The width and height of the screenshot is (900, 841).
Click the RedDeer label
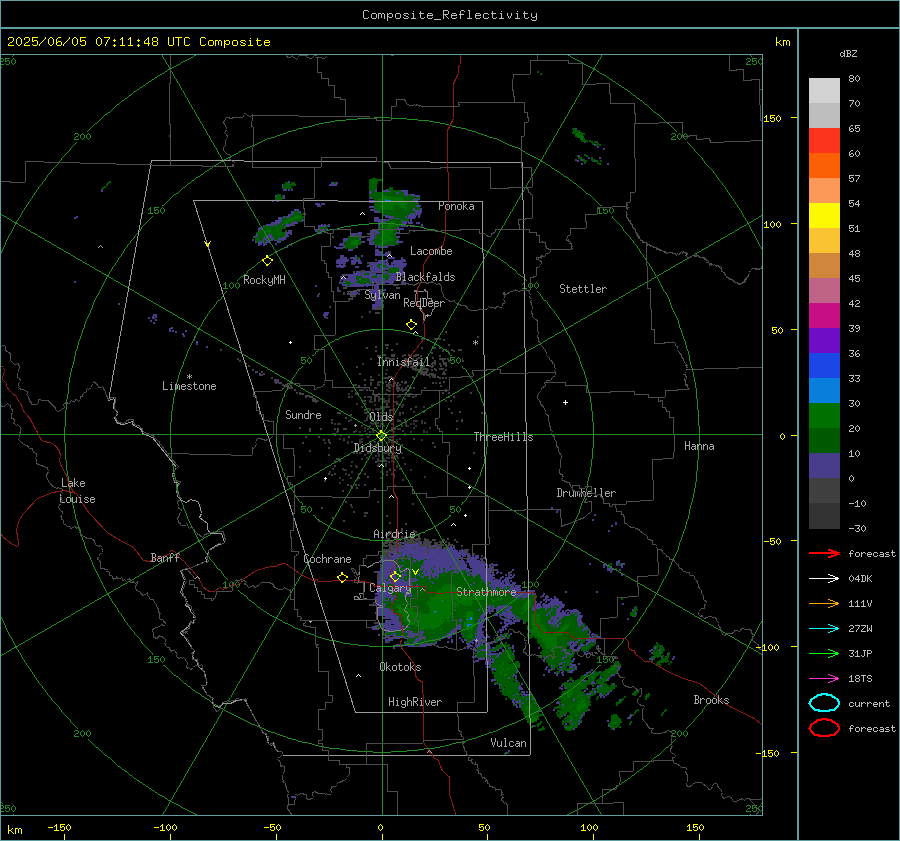coord(424,303)
